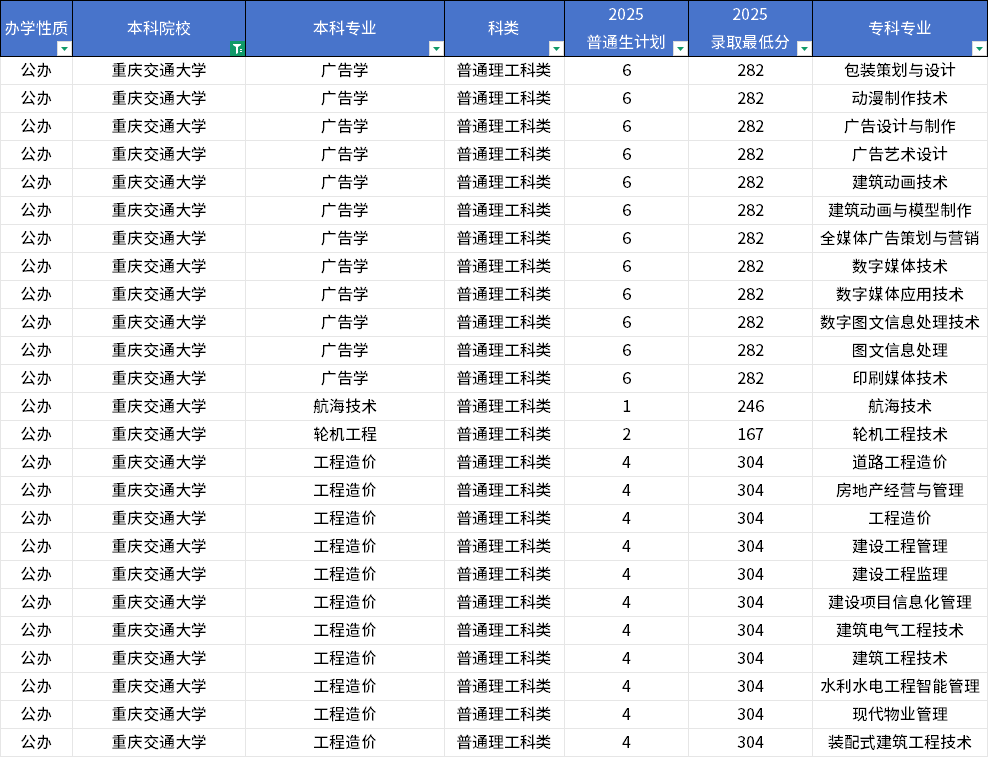This screenshot has width=988, height=757.
Task: Select the 轮机工程 cell in 本科专业 column
Action: 344,434
